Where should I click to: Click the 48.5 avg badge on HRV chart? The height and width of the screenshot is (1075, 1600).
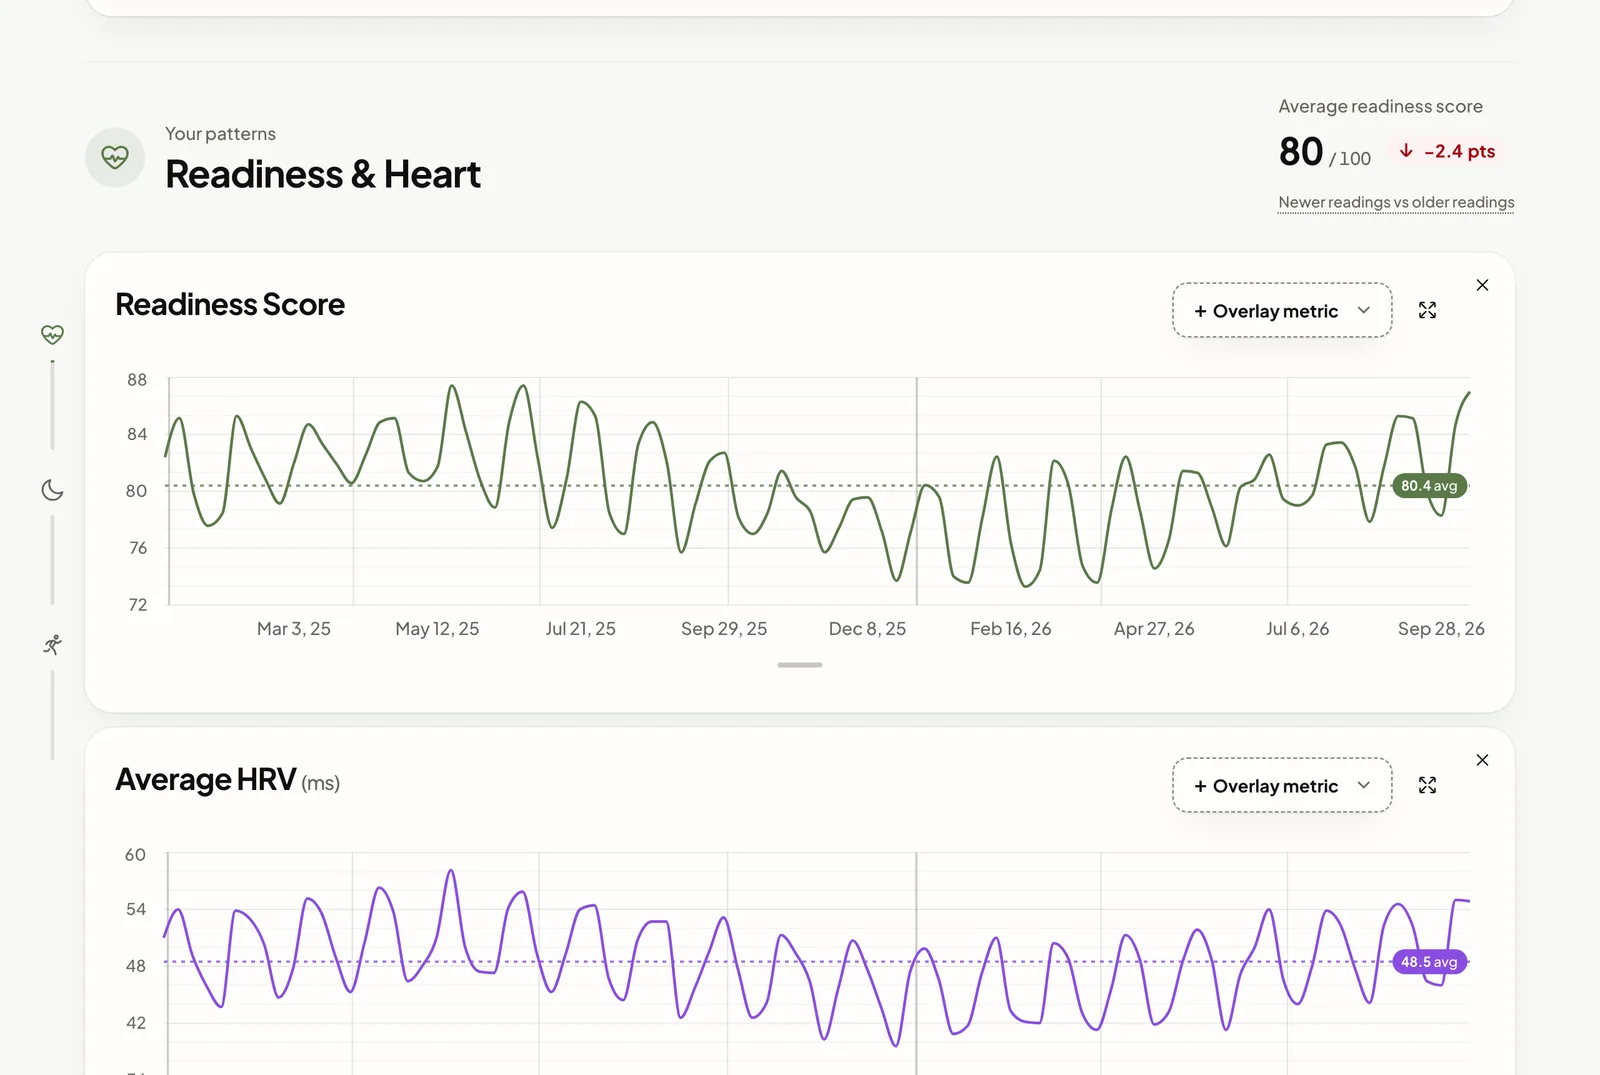coord(1429,962)
